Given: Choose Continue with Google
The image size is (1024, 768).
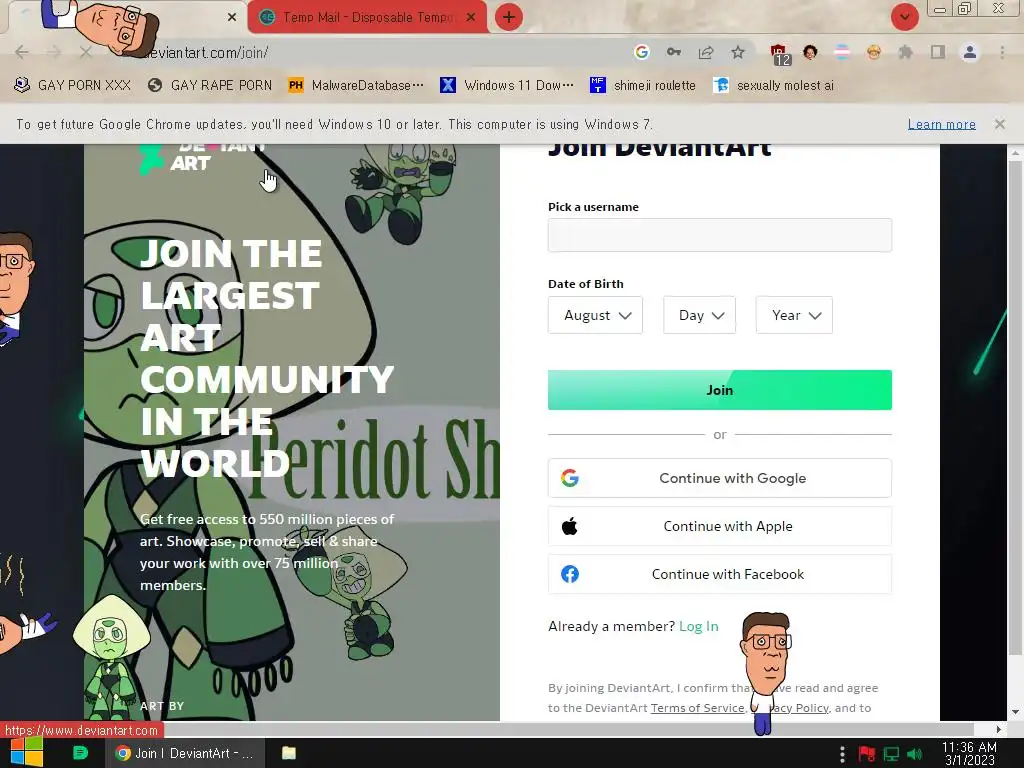Looking at the screenshot, I should (720, 478).
